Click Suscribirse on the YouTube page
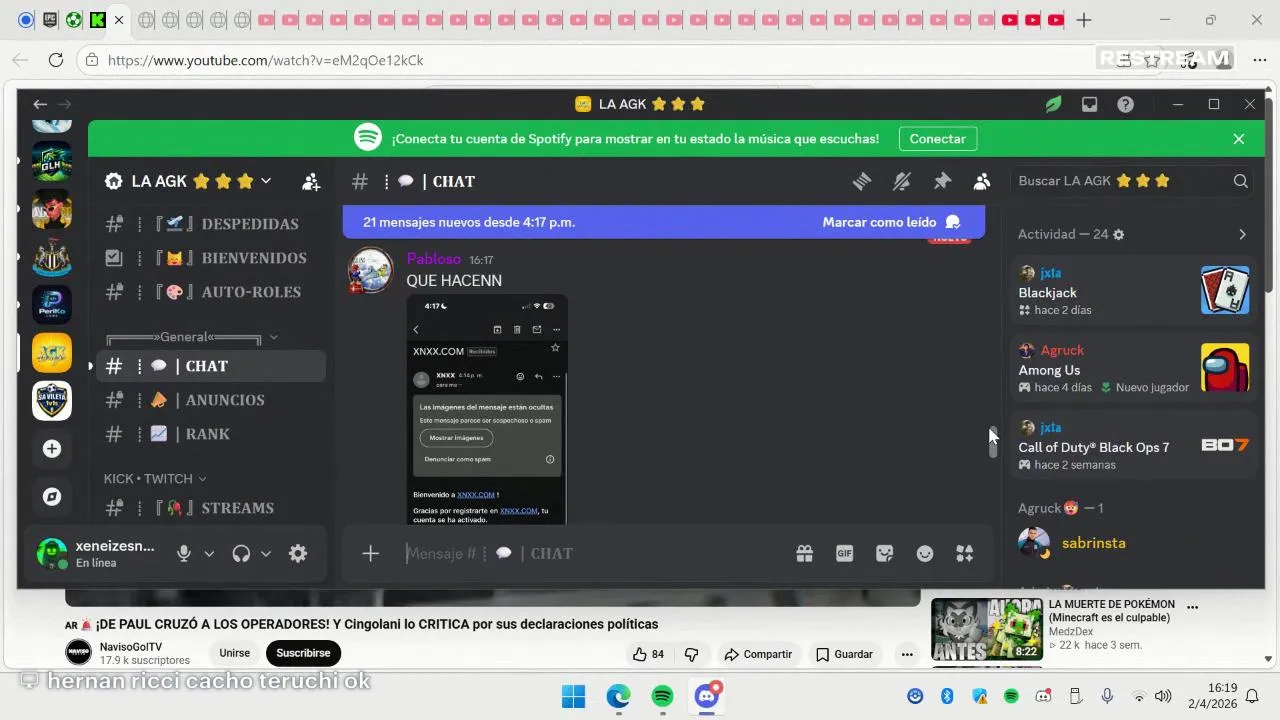This screenshot has width=1280, height=720. click(303, 653)
